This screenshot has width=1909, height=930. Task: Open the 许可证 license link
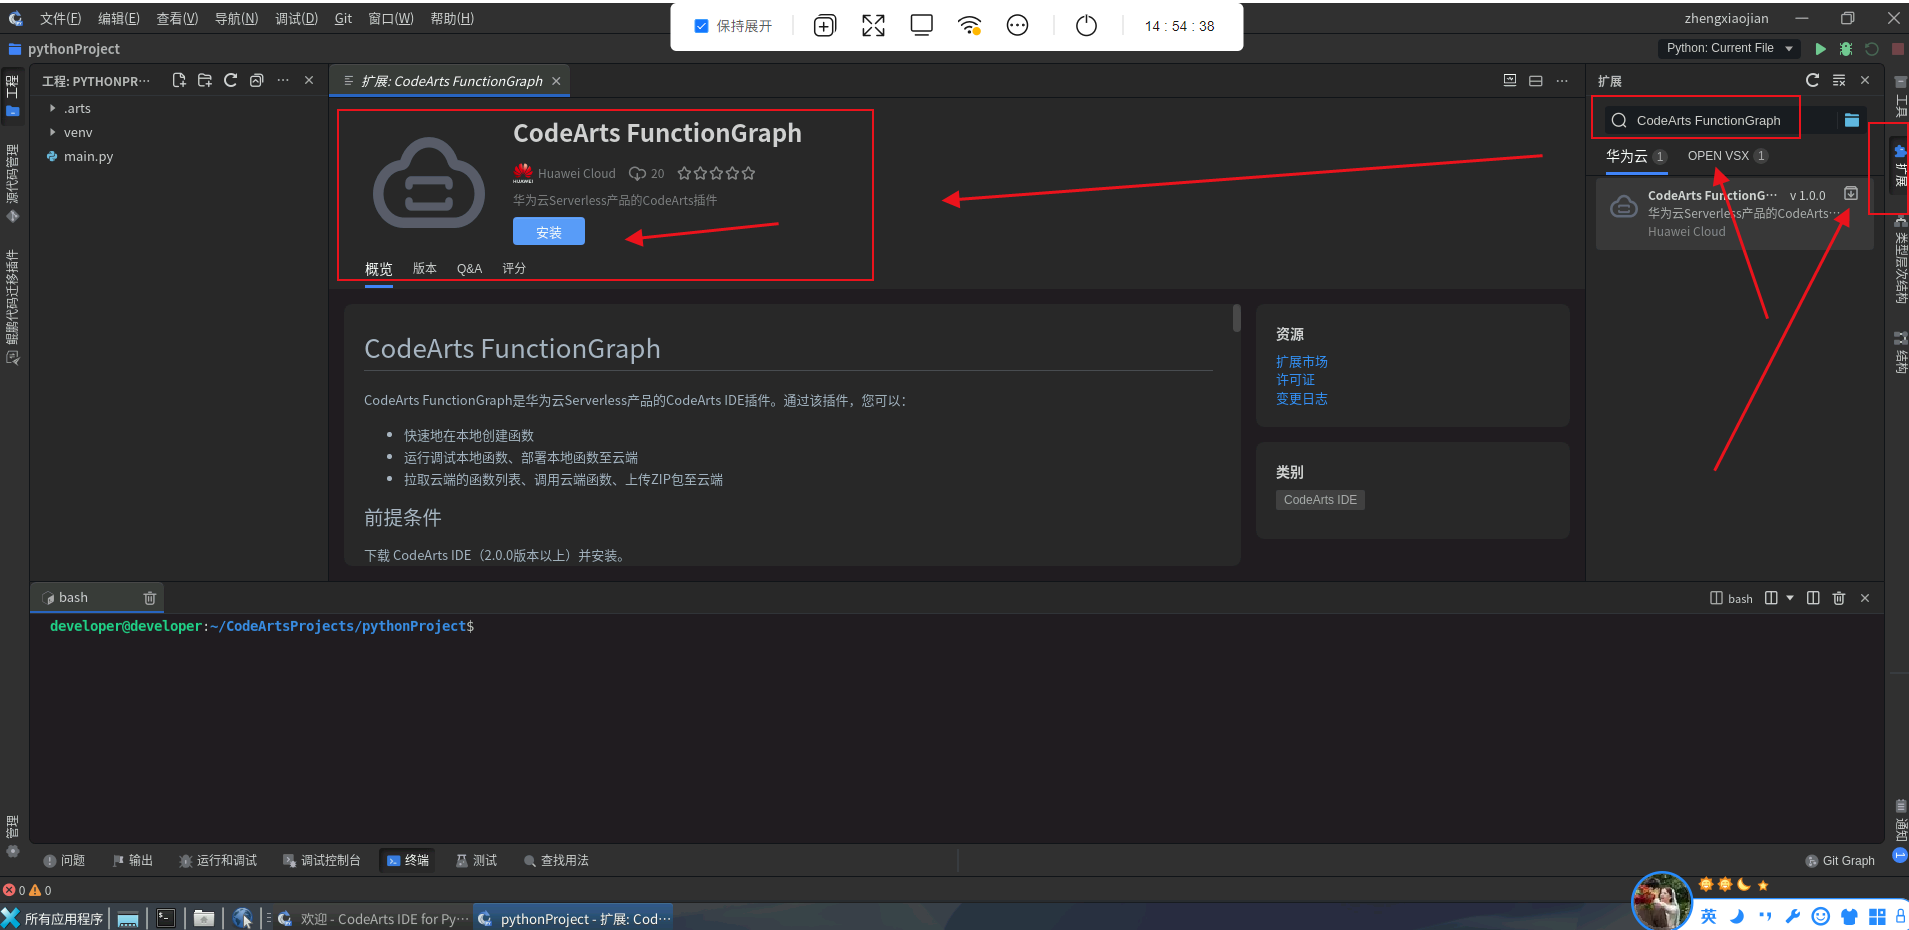pos(1296,380)
